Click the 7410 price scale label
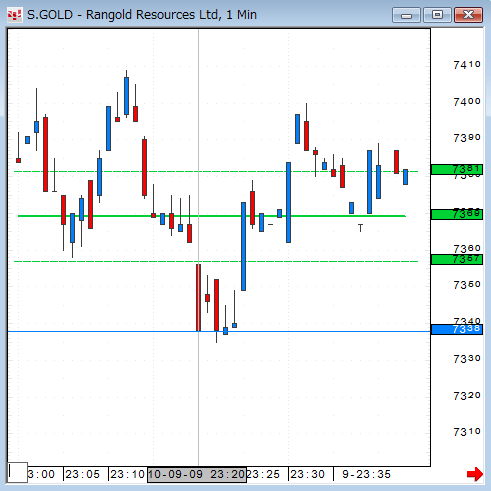The height and width of the screenshot is (491, 491). 467,65
